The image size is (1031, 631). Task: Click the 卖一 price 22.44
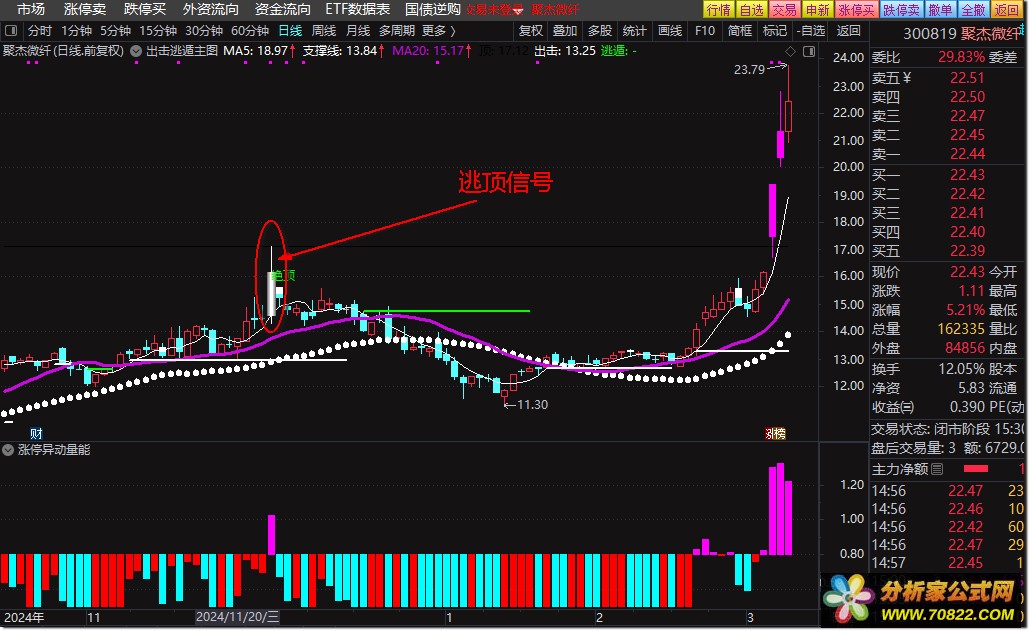click(967, 154)
